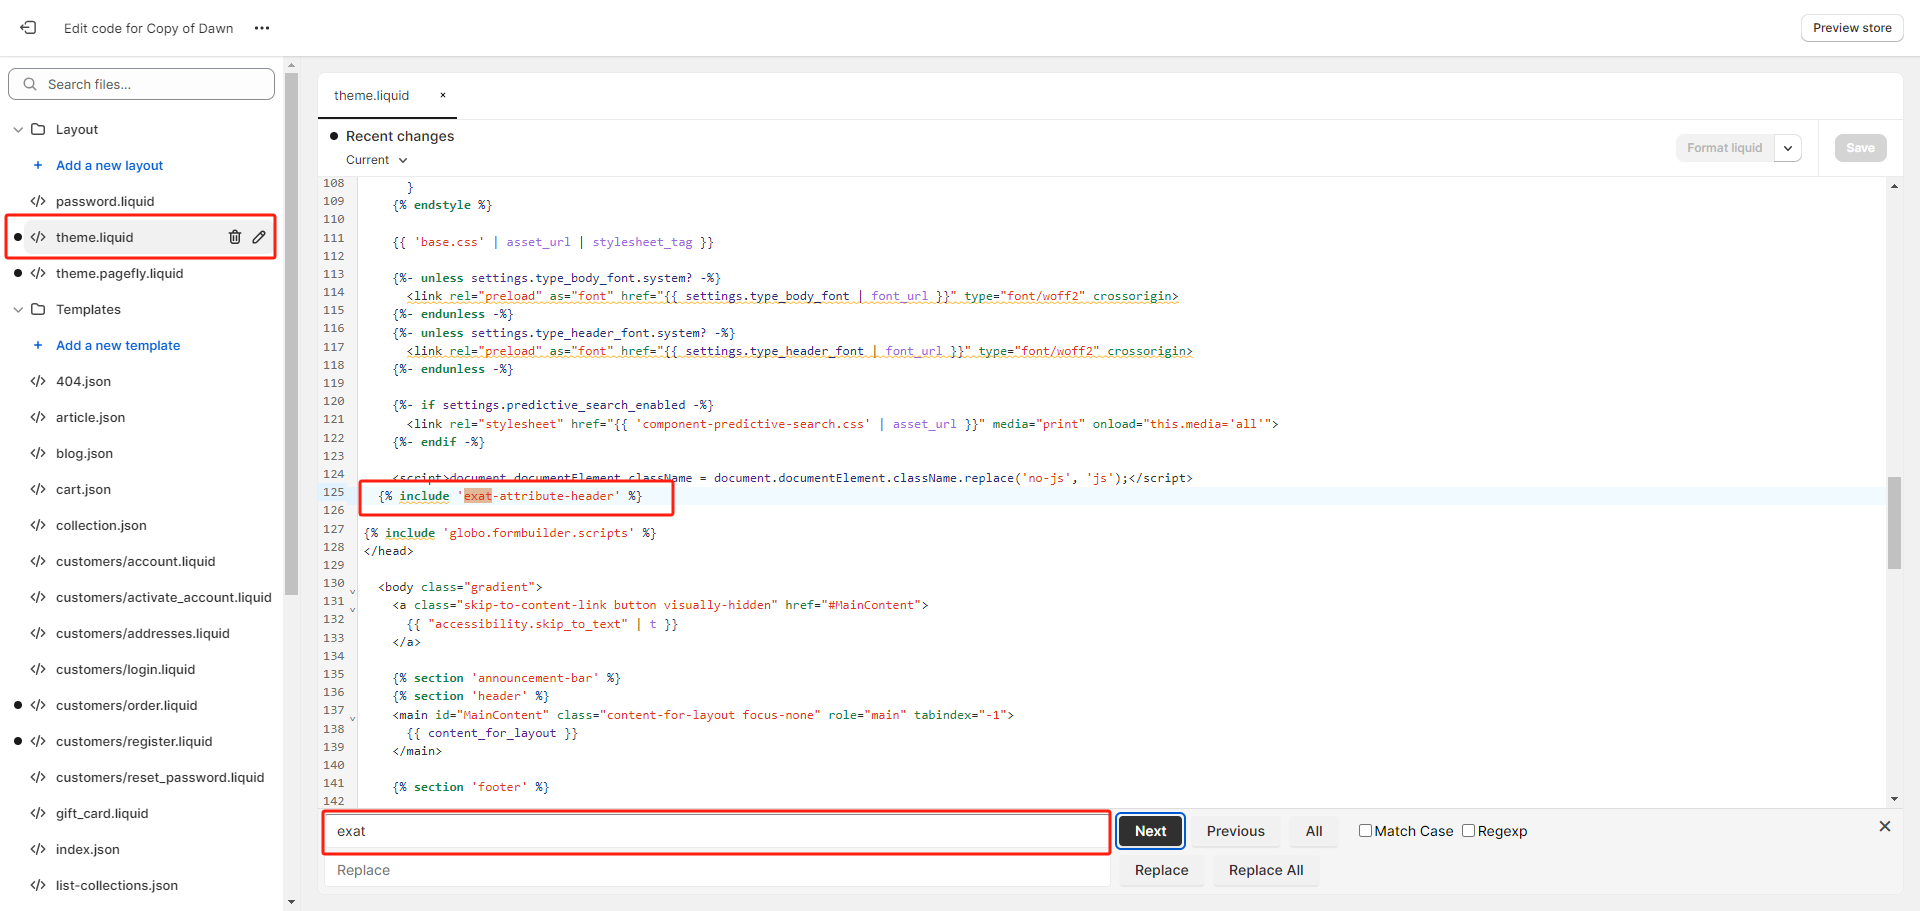
Task: Click the highlighted exat match on line 125
Action: (x=478, y=496)
